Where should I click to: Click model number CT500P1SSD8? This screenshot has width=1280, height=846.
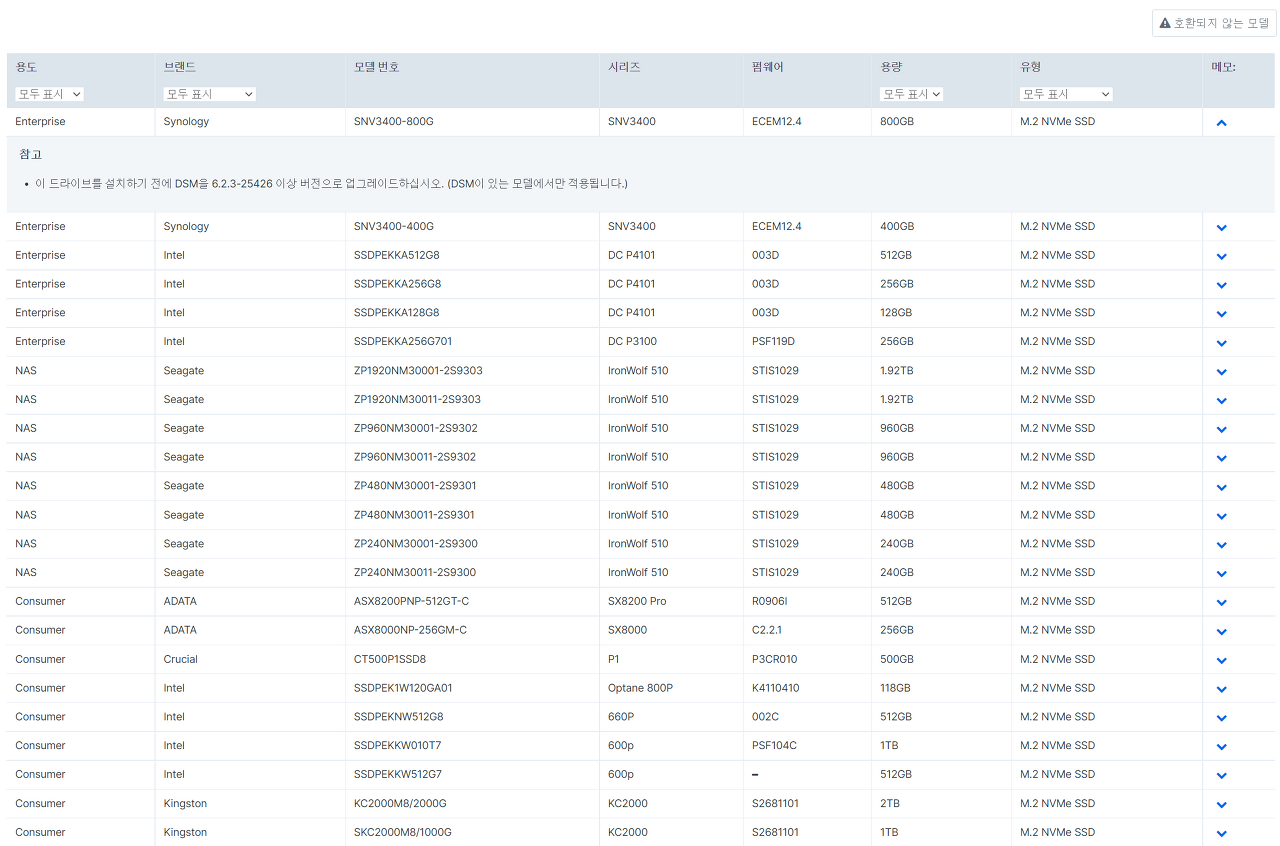390,660
